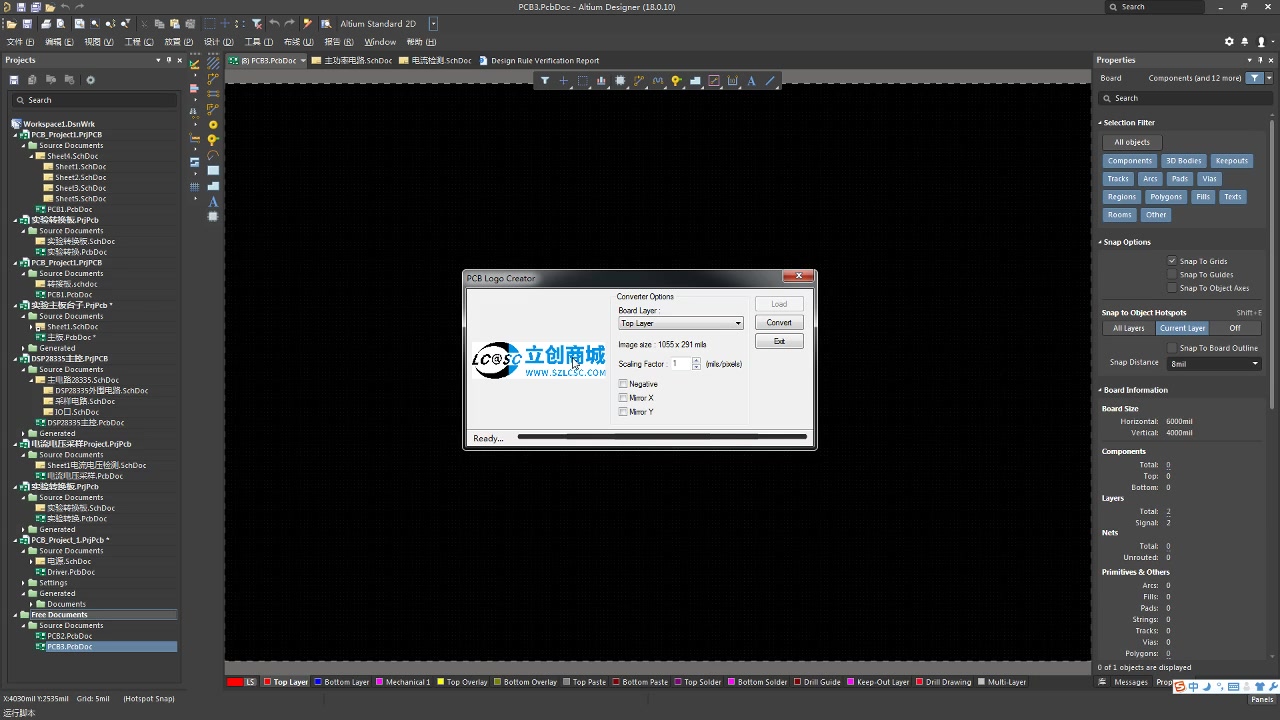The width and height of the screenshot is (1280, 720).
Task: Expand the Settings folder in PCB_Project_1
Action: pos(24,583)
